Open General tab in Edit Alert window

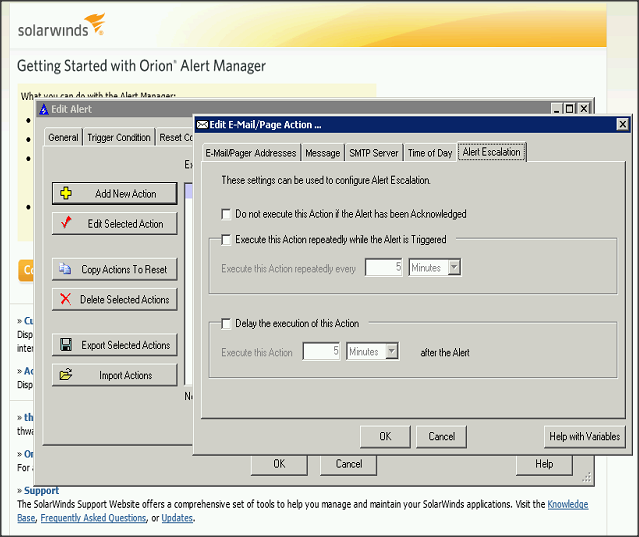63,137
